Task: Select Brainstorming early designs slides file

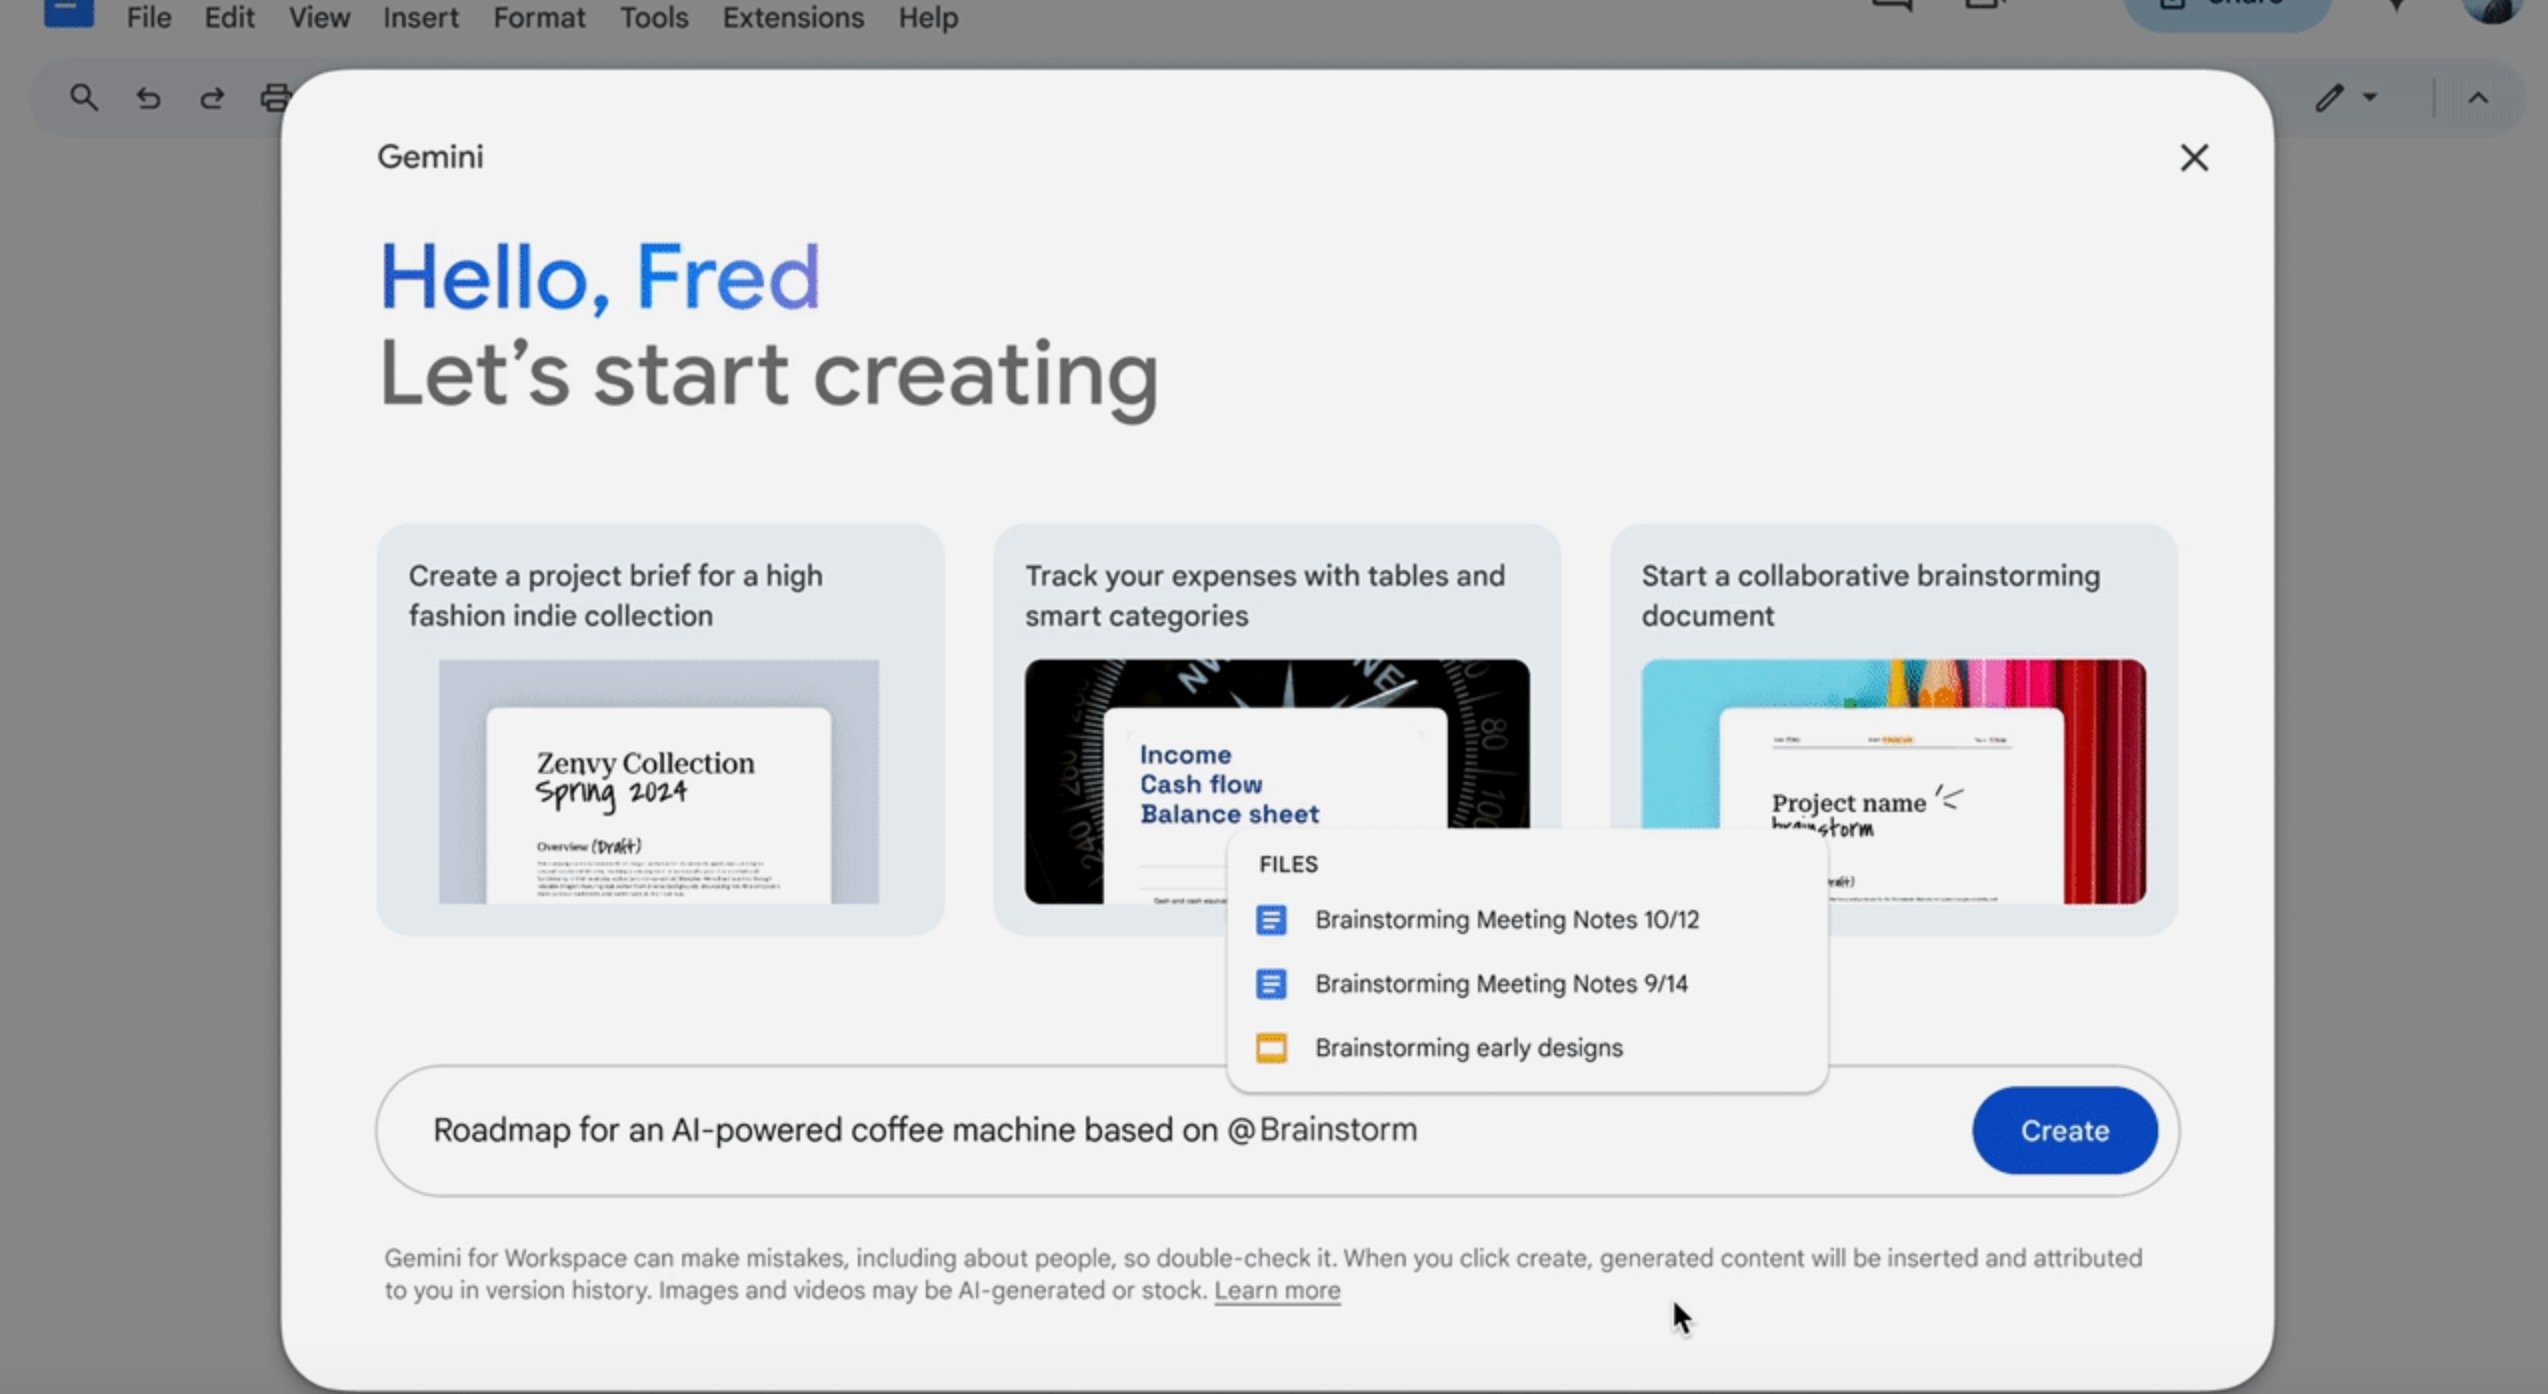Action: pos(1468,1048)
